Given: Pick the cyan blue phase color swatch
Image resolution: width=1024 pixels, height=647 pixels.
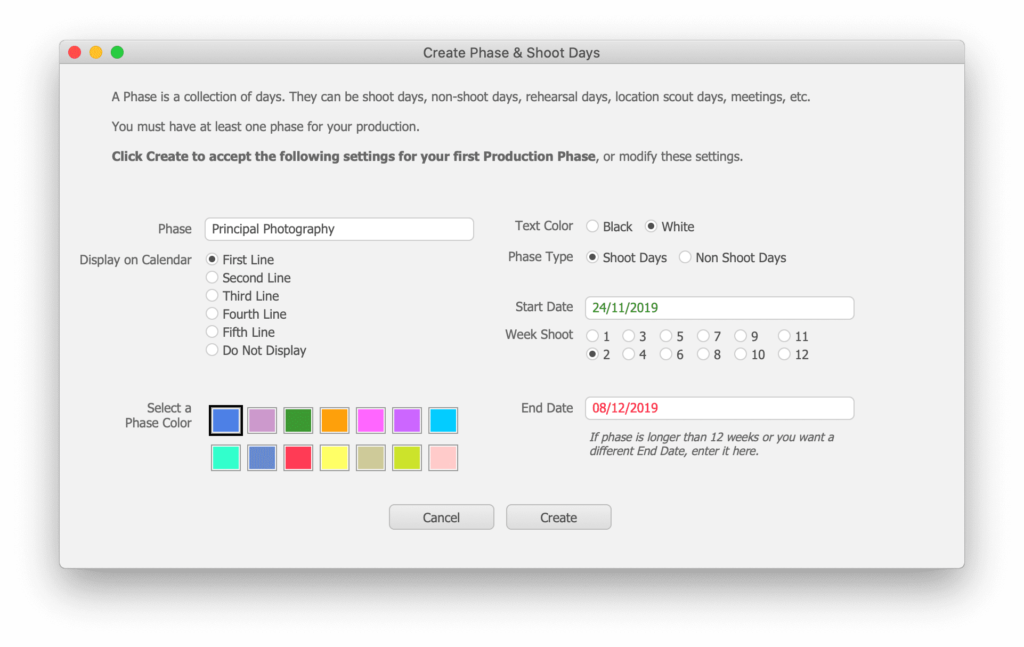Looking at the screenshot, I should 443,421.
